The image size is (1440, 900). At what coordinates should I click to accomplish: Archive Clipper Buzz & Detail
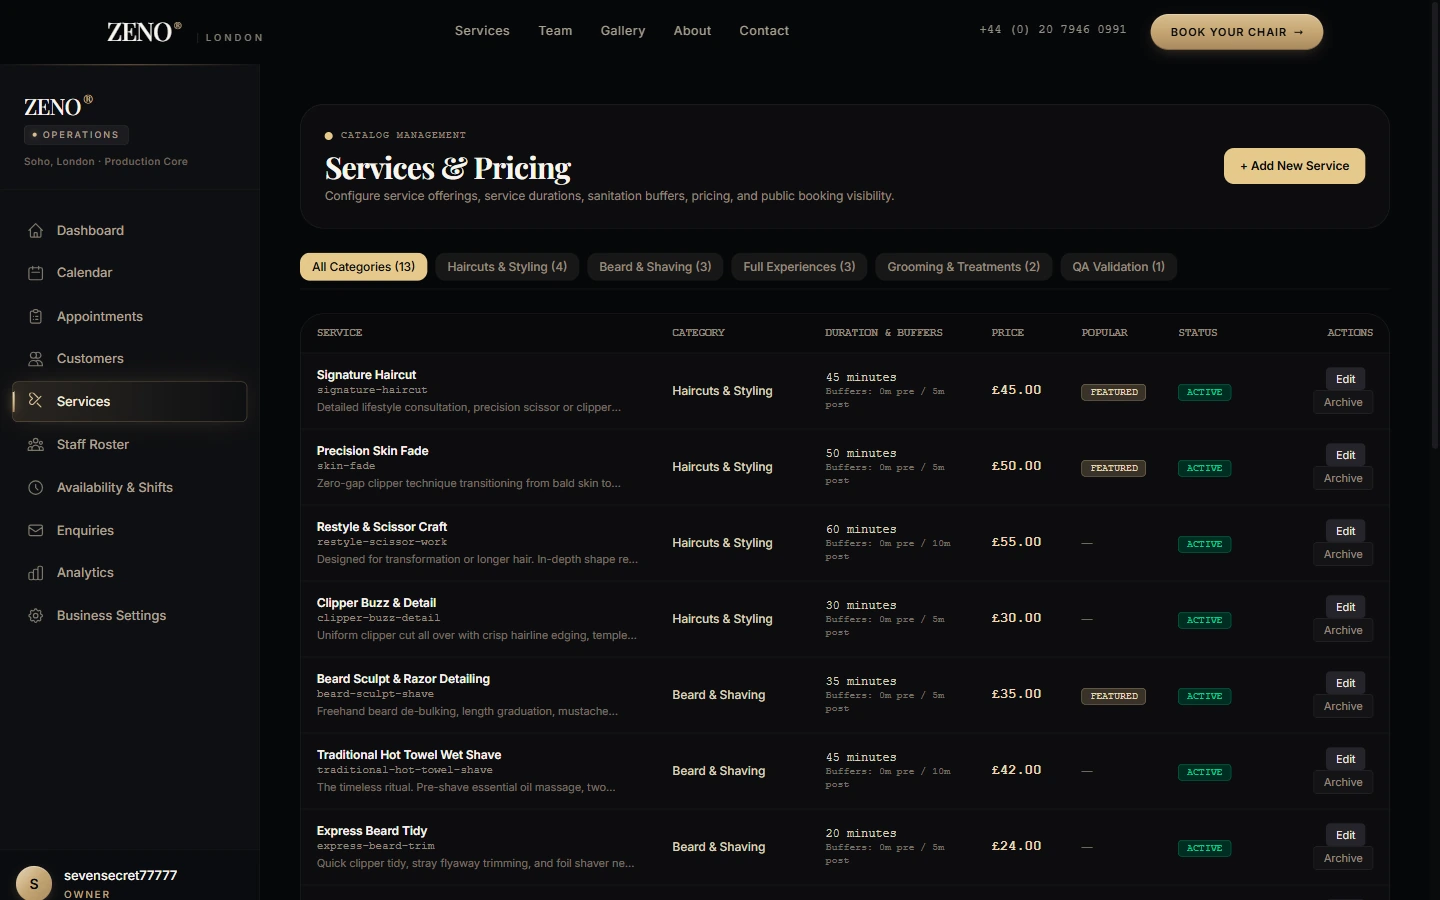(1343, 630)
